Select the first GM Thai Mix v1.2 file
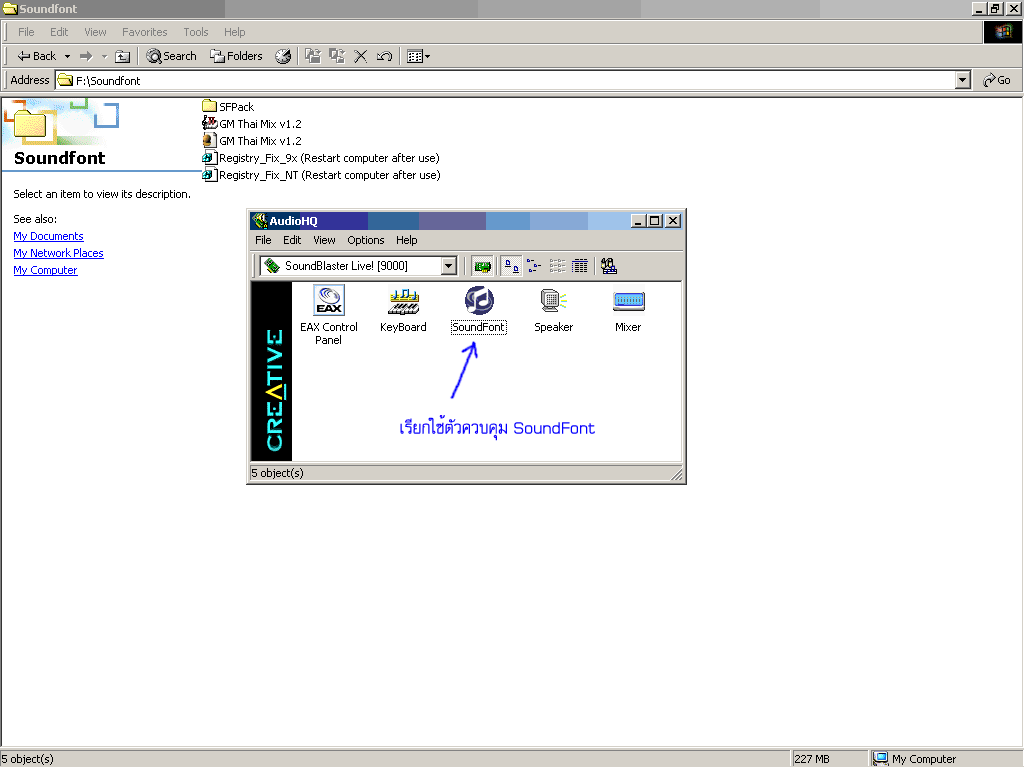This screenshot has width=1024, height=768. [252, 123]
